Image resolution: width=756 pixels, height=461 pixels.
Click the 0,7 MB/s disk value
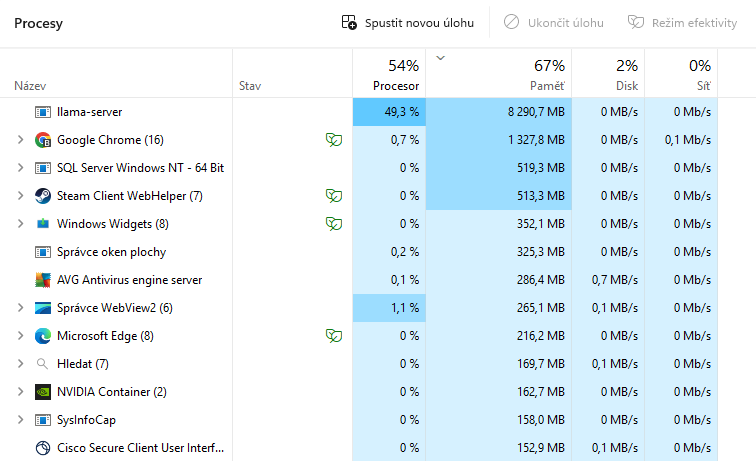pyautogui.click(x=615, y=280)
